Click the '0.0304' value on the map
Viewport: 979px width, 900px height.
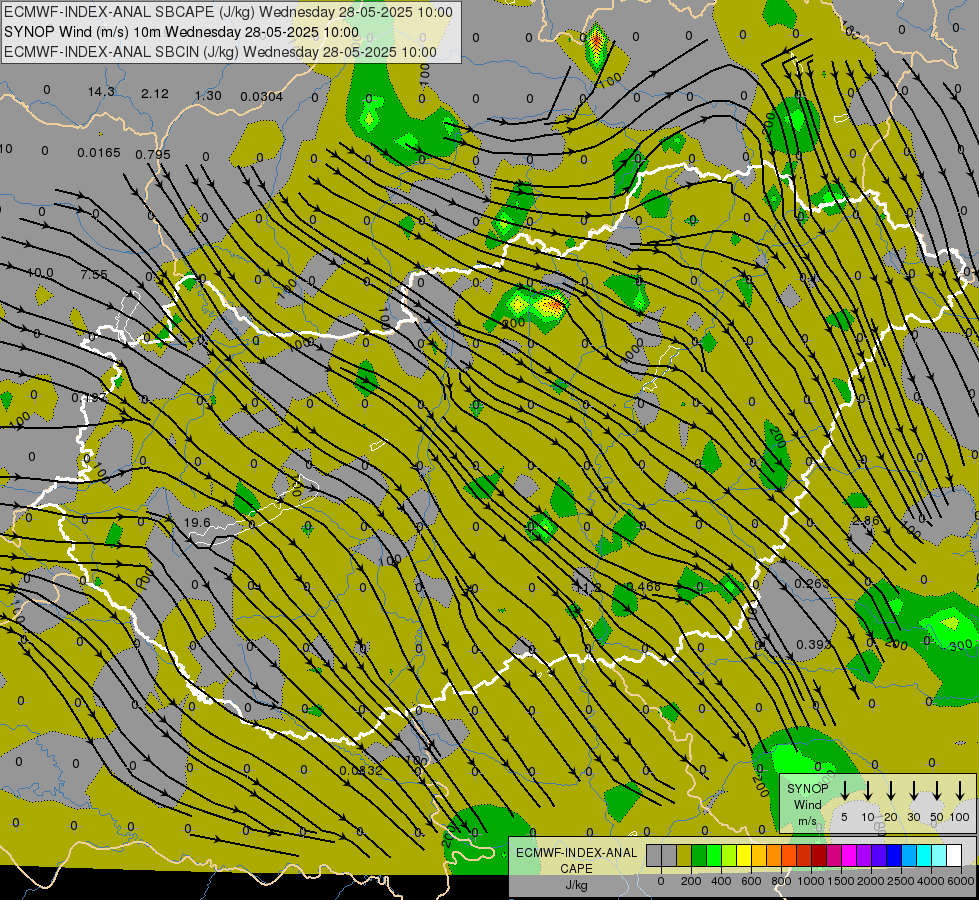[x=262, y=97]
